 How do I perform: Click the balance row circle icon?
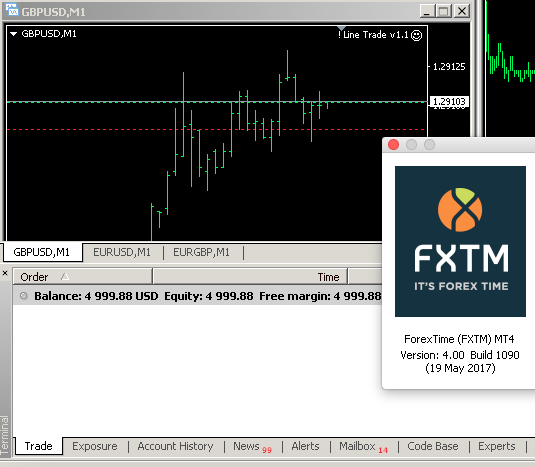(24, 296)
